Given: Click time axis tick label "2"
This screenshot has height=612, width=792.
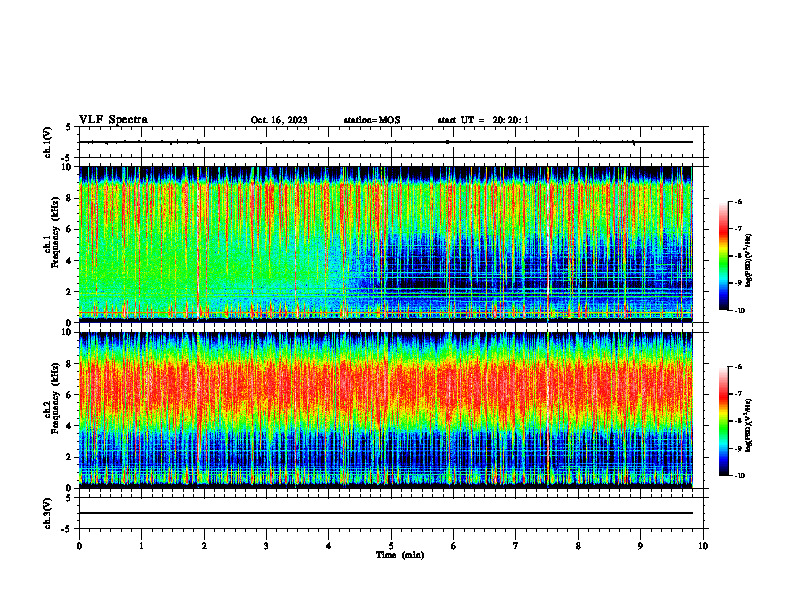Looking at the screenshot, I should 204,546.
